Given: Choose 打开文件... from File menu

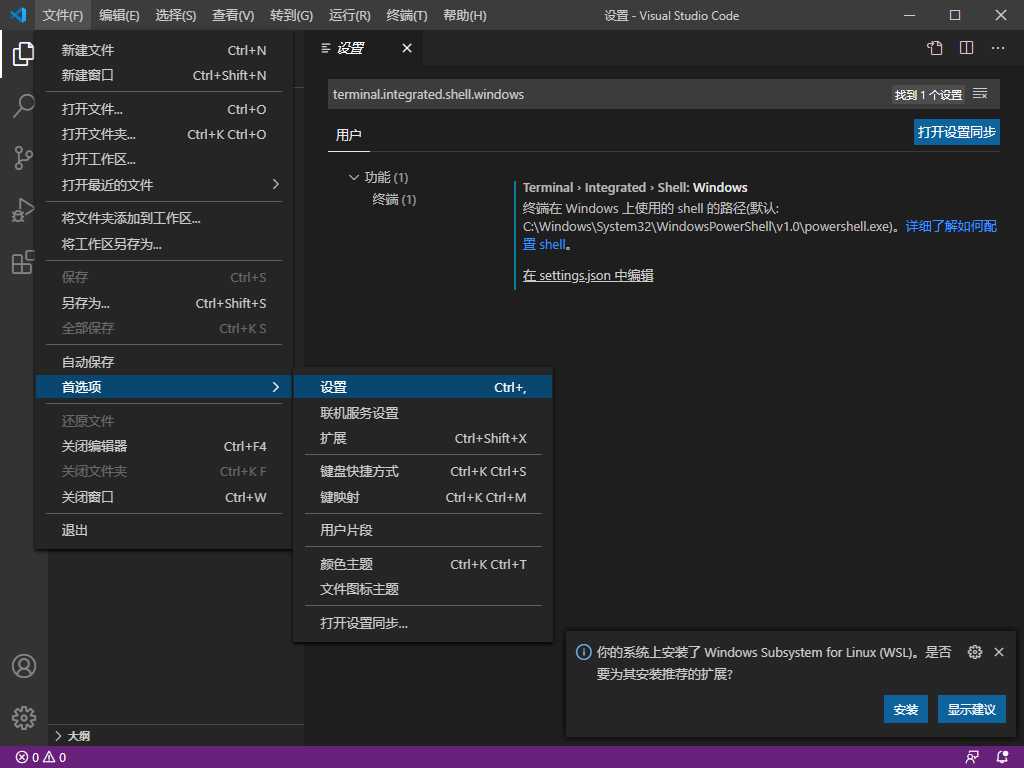Looking at the screenshot, I should (164, 109).
